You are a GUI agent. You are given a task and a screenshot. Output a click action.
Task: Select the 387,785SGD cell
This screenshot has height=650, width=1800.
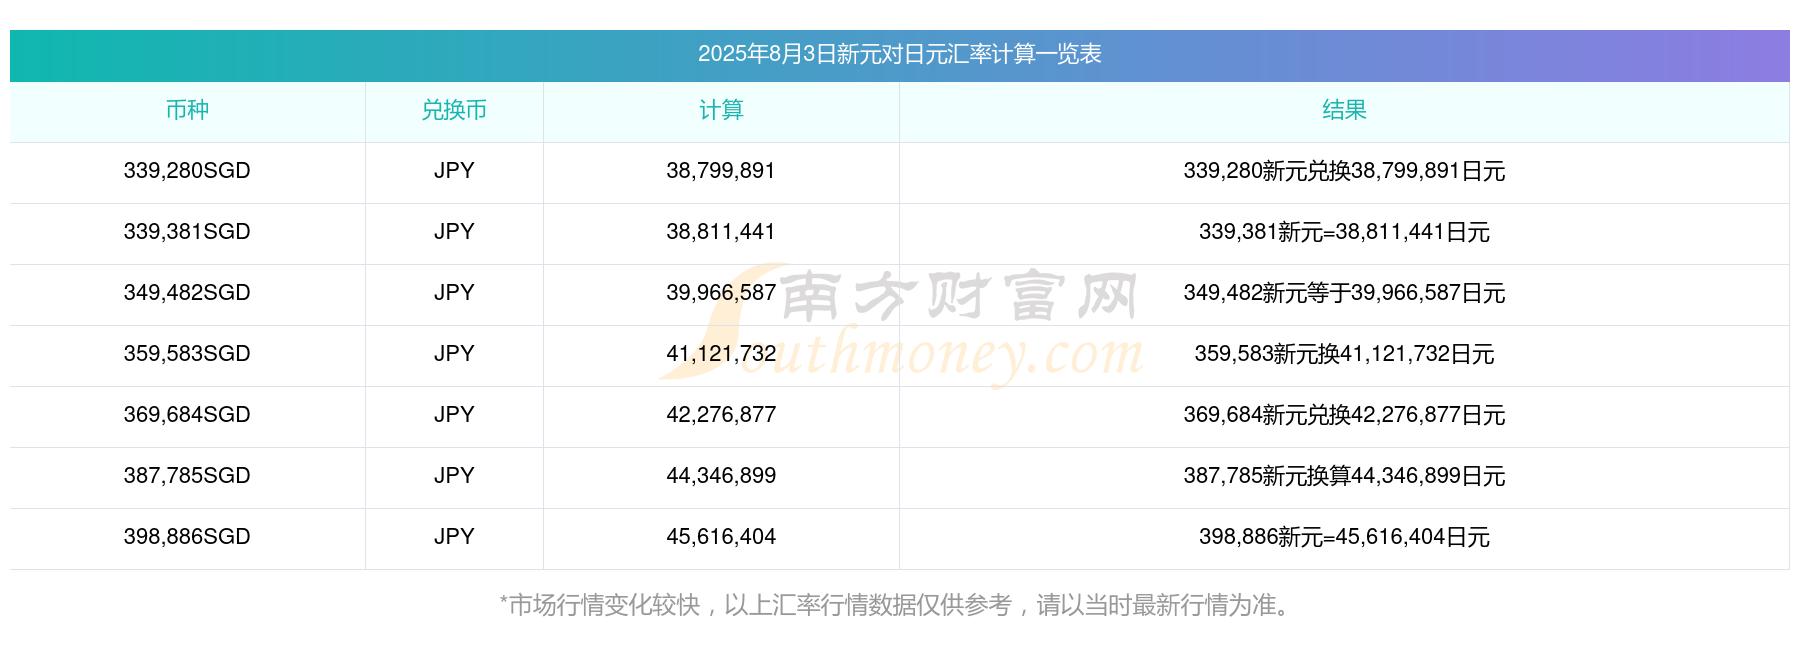pos(187,476)
